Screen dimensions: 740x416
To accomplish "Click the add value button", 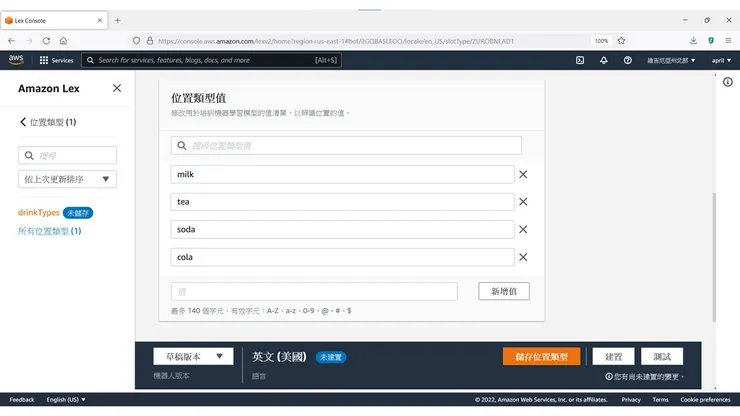I will [504, 291].
